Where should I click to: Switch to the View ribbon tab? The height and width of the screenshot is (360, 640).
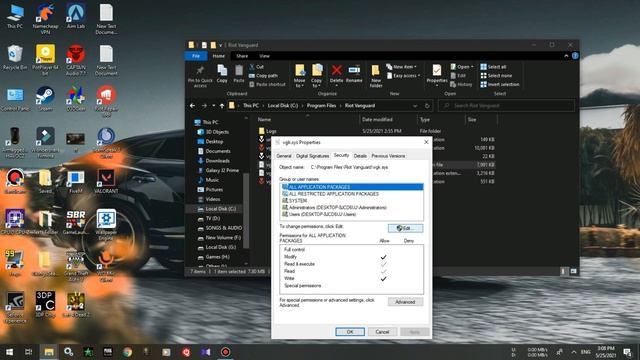264,56
